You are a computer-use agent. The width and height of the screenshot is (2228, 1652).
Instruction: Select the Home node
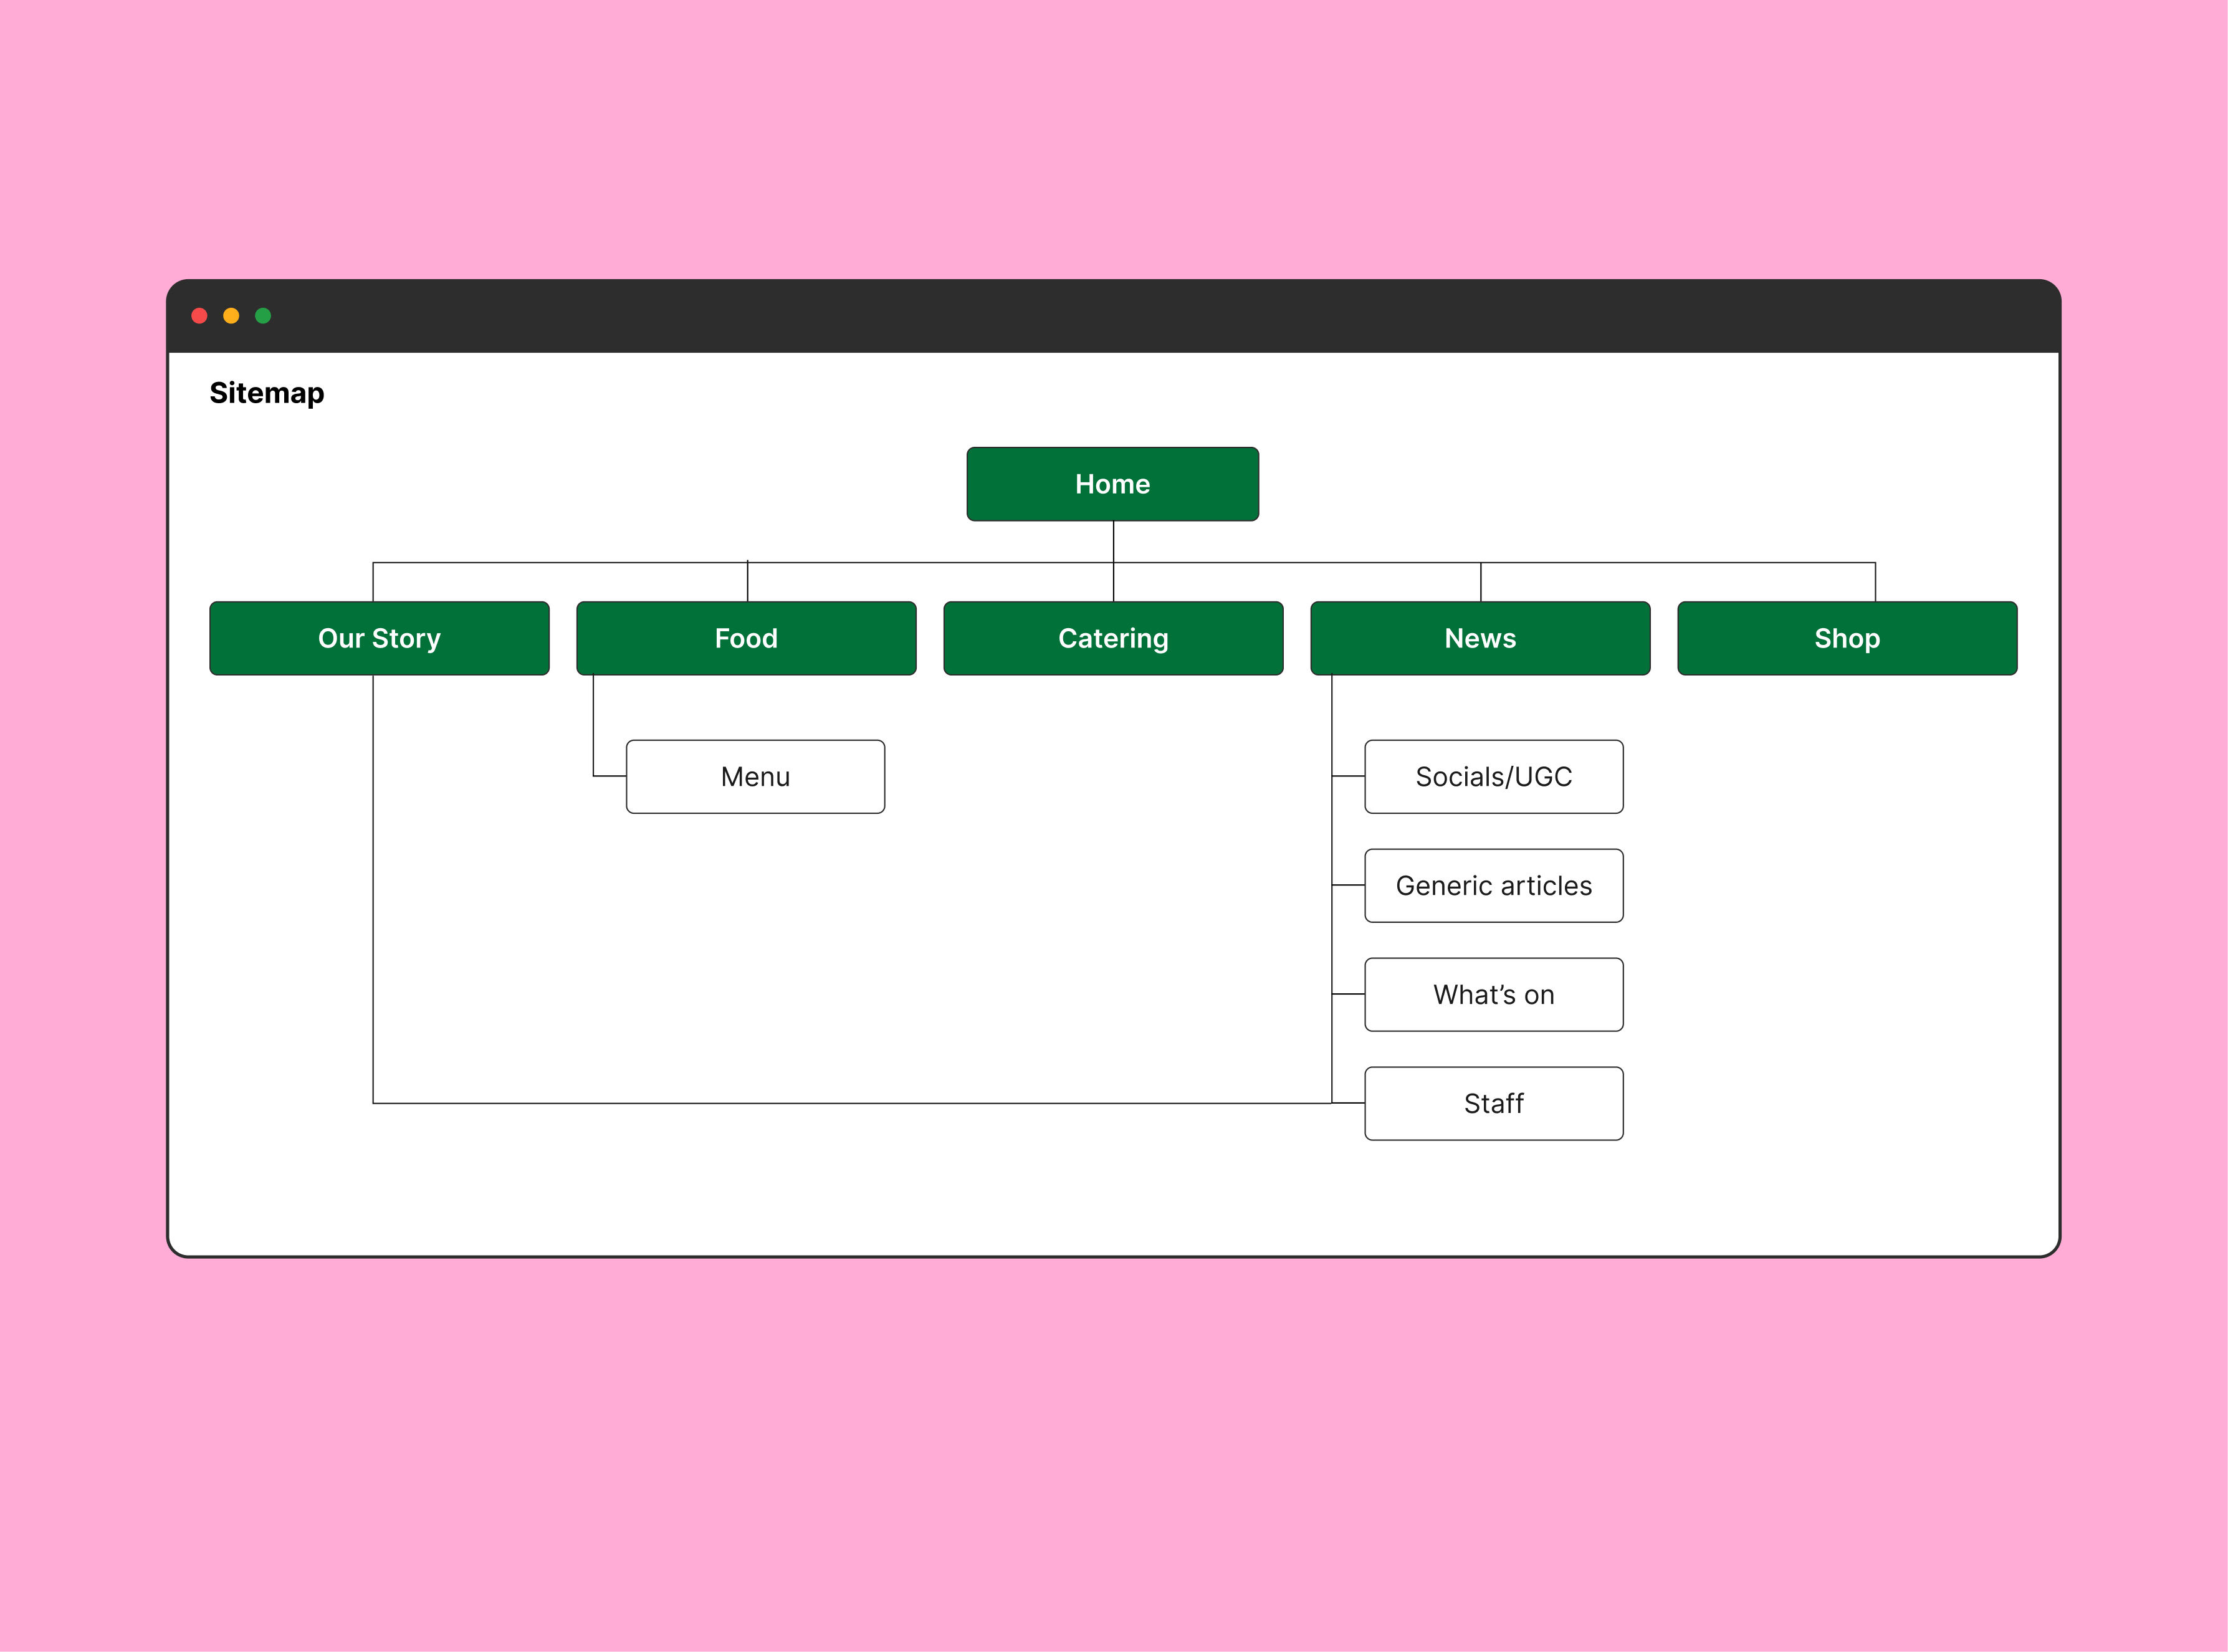coord(1112,484)
